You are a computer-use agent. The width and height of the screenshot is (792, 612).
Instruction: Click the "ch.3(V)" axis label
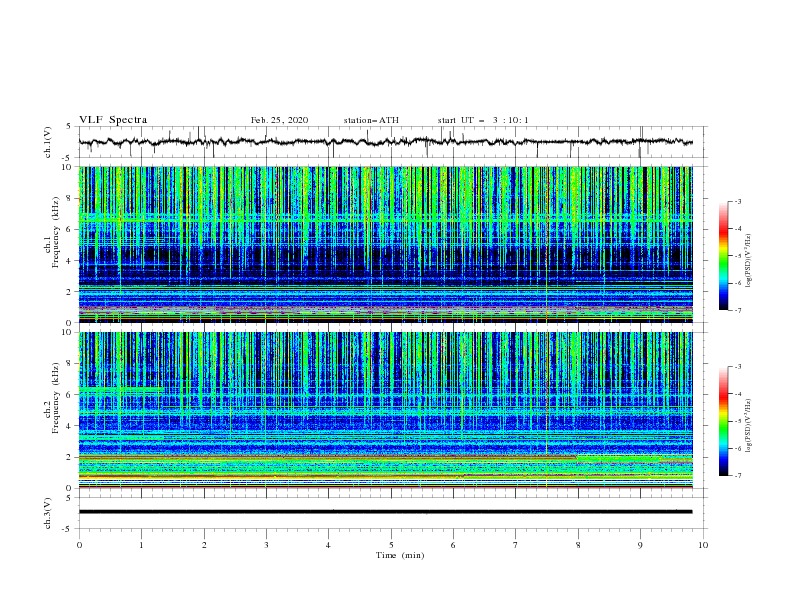(48, 513)
